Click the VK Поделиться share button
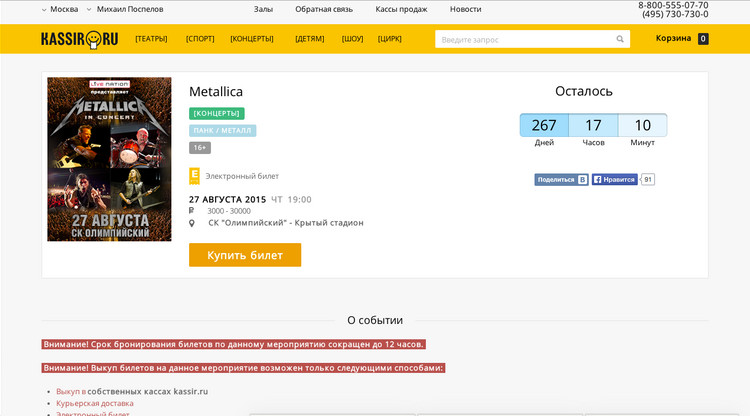 point(560,180)
